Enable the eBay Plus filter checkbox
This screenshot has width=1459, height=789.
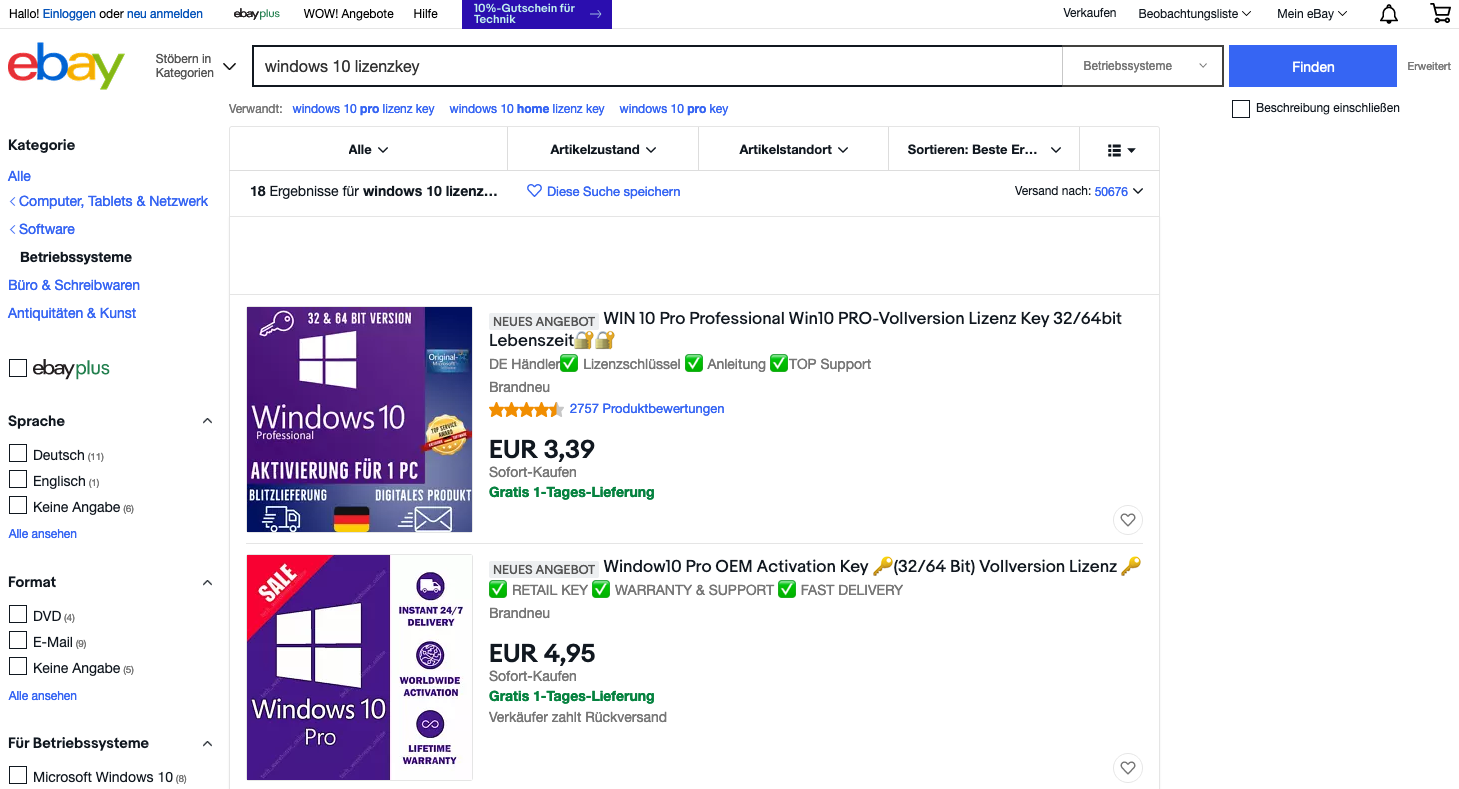pyautogui.click(x=18, y=369)
